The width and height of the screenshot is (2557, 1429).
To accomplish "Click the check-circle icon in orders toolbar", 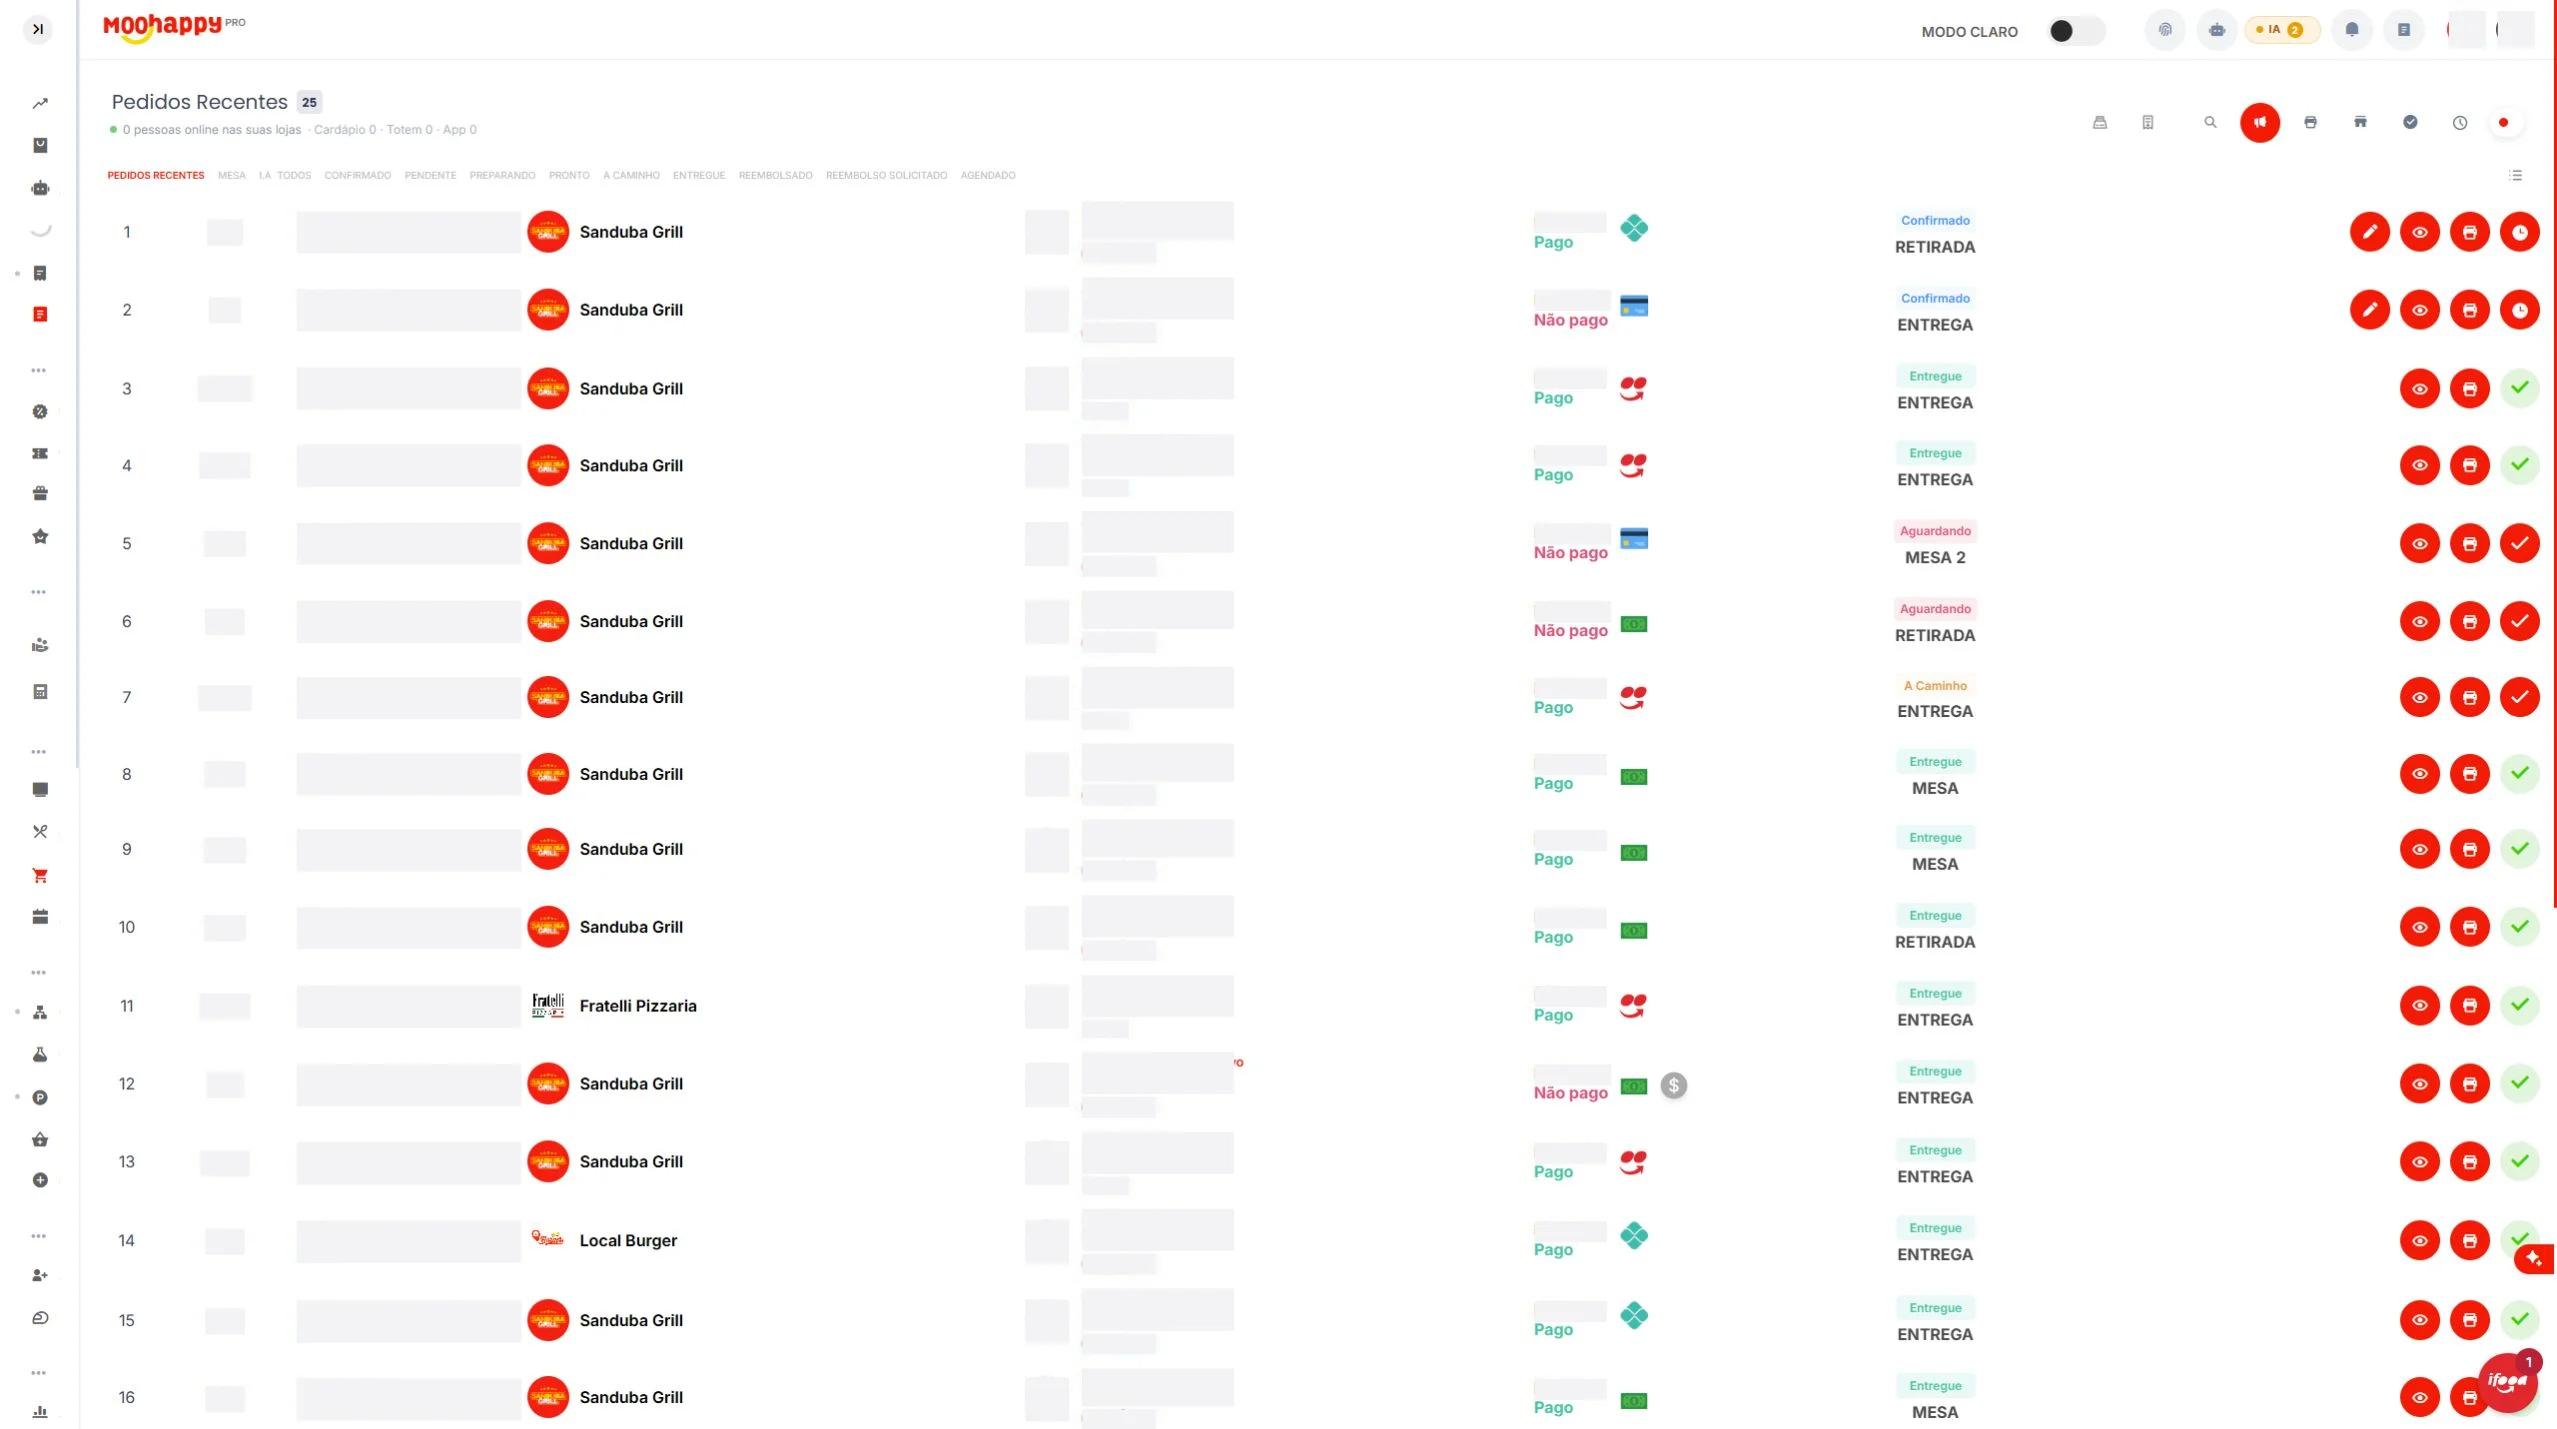I will pos(2410,122).
